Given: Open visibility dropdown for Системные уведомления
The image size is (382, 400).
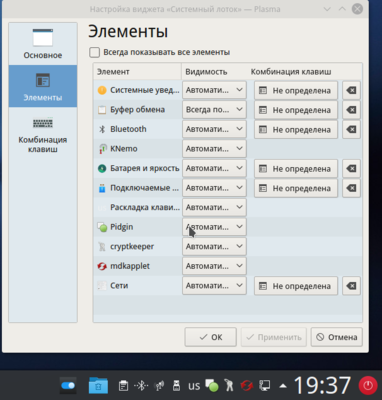Looking at the screenshot, I should click(214, 90).
